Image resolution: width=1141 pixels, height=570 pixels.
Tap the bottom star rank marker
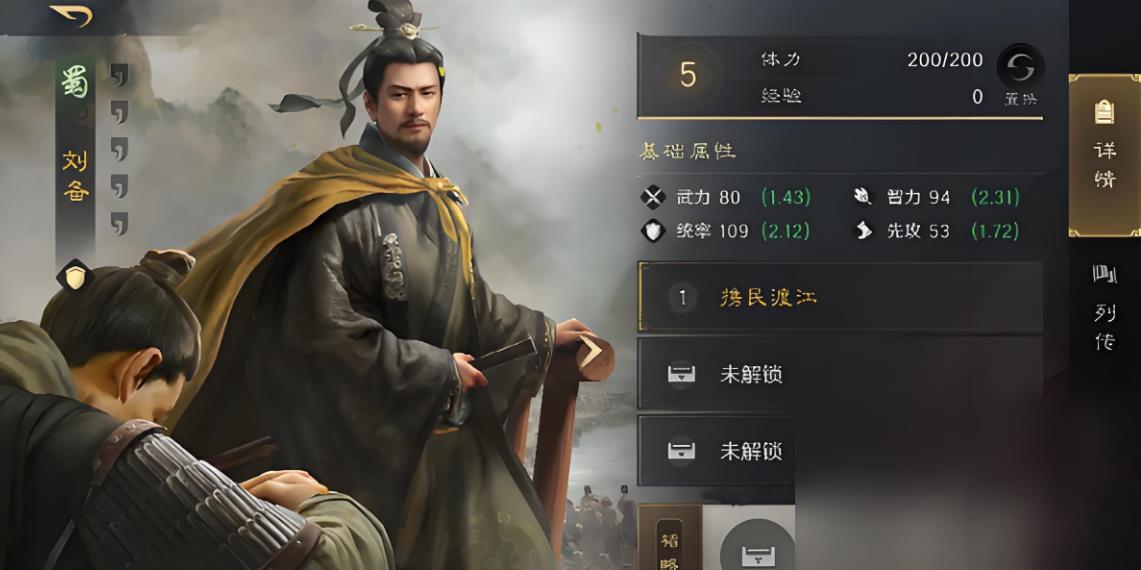[x=119, y=223]
